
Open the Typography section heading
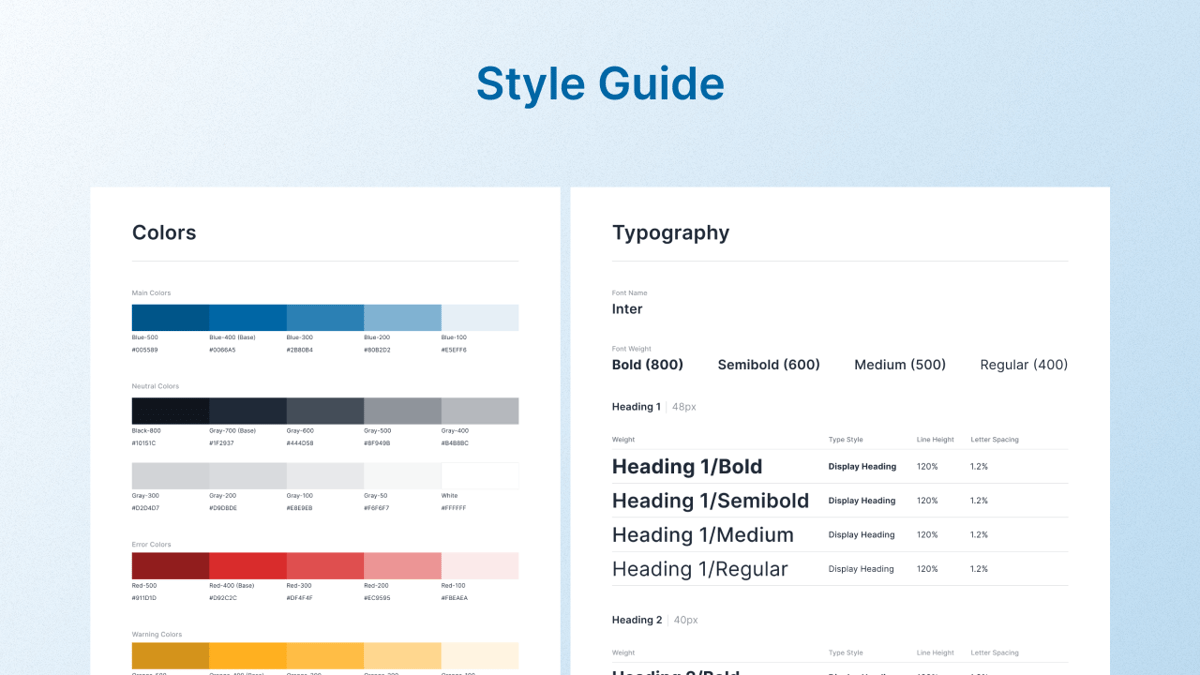671,232
